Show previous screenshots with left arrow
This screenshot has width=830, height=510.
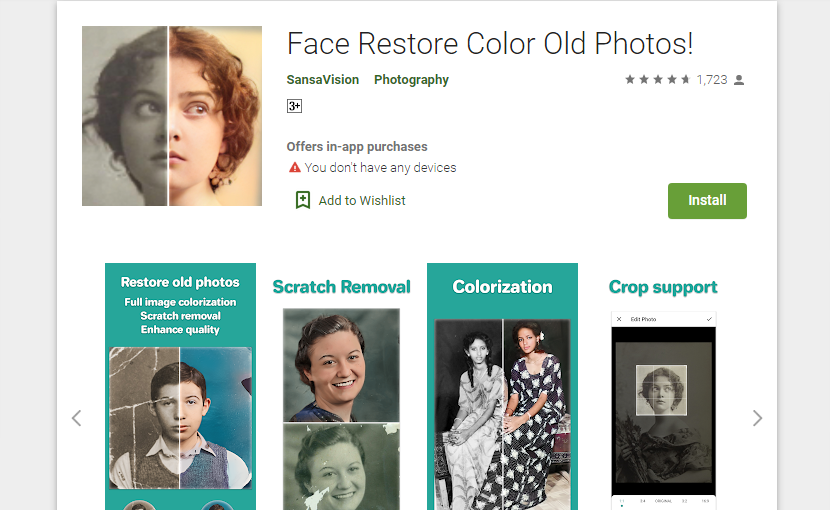(77, 418)
